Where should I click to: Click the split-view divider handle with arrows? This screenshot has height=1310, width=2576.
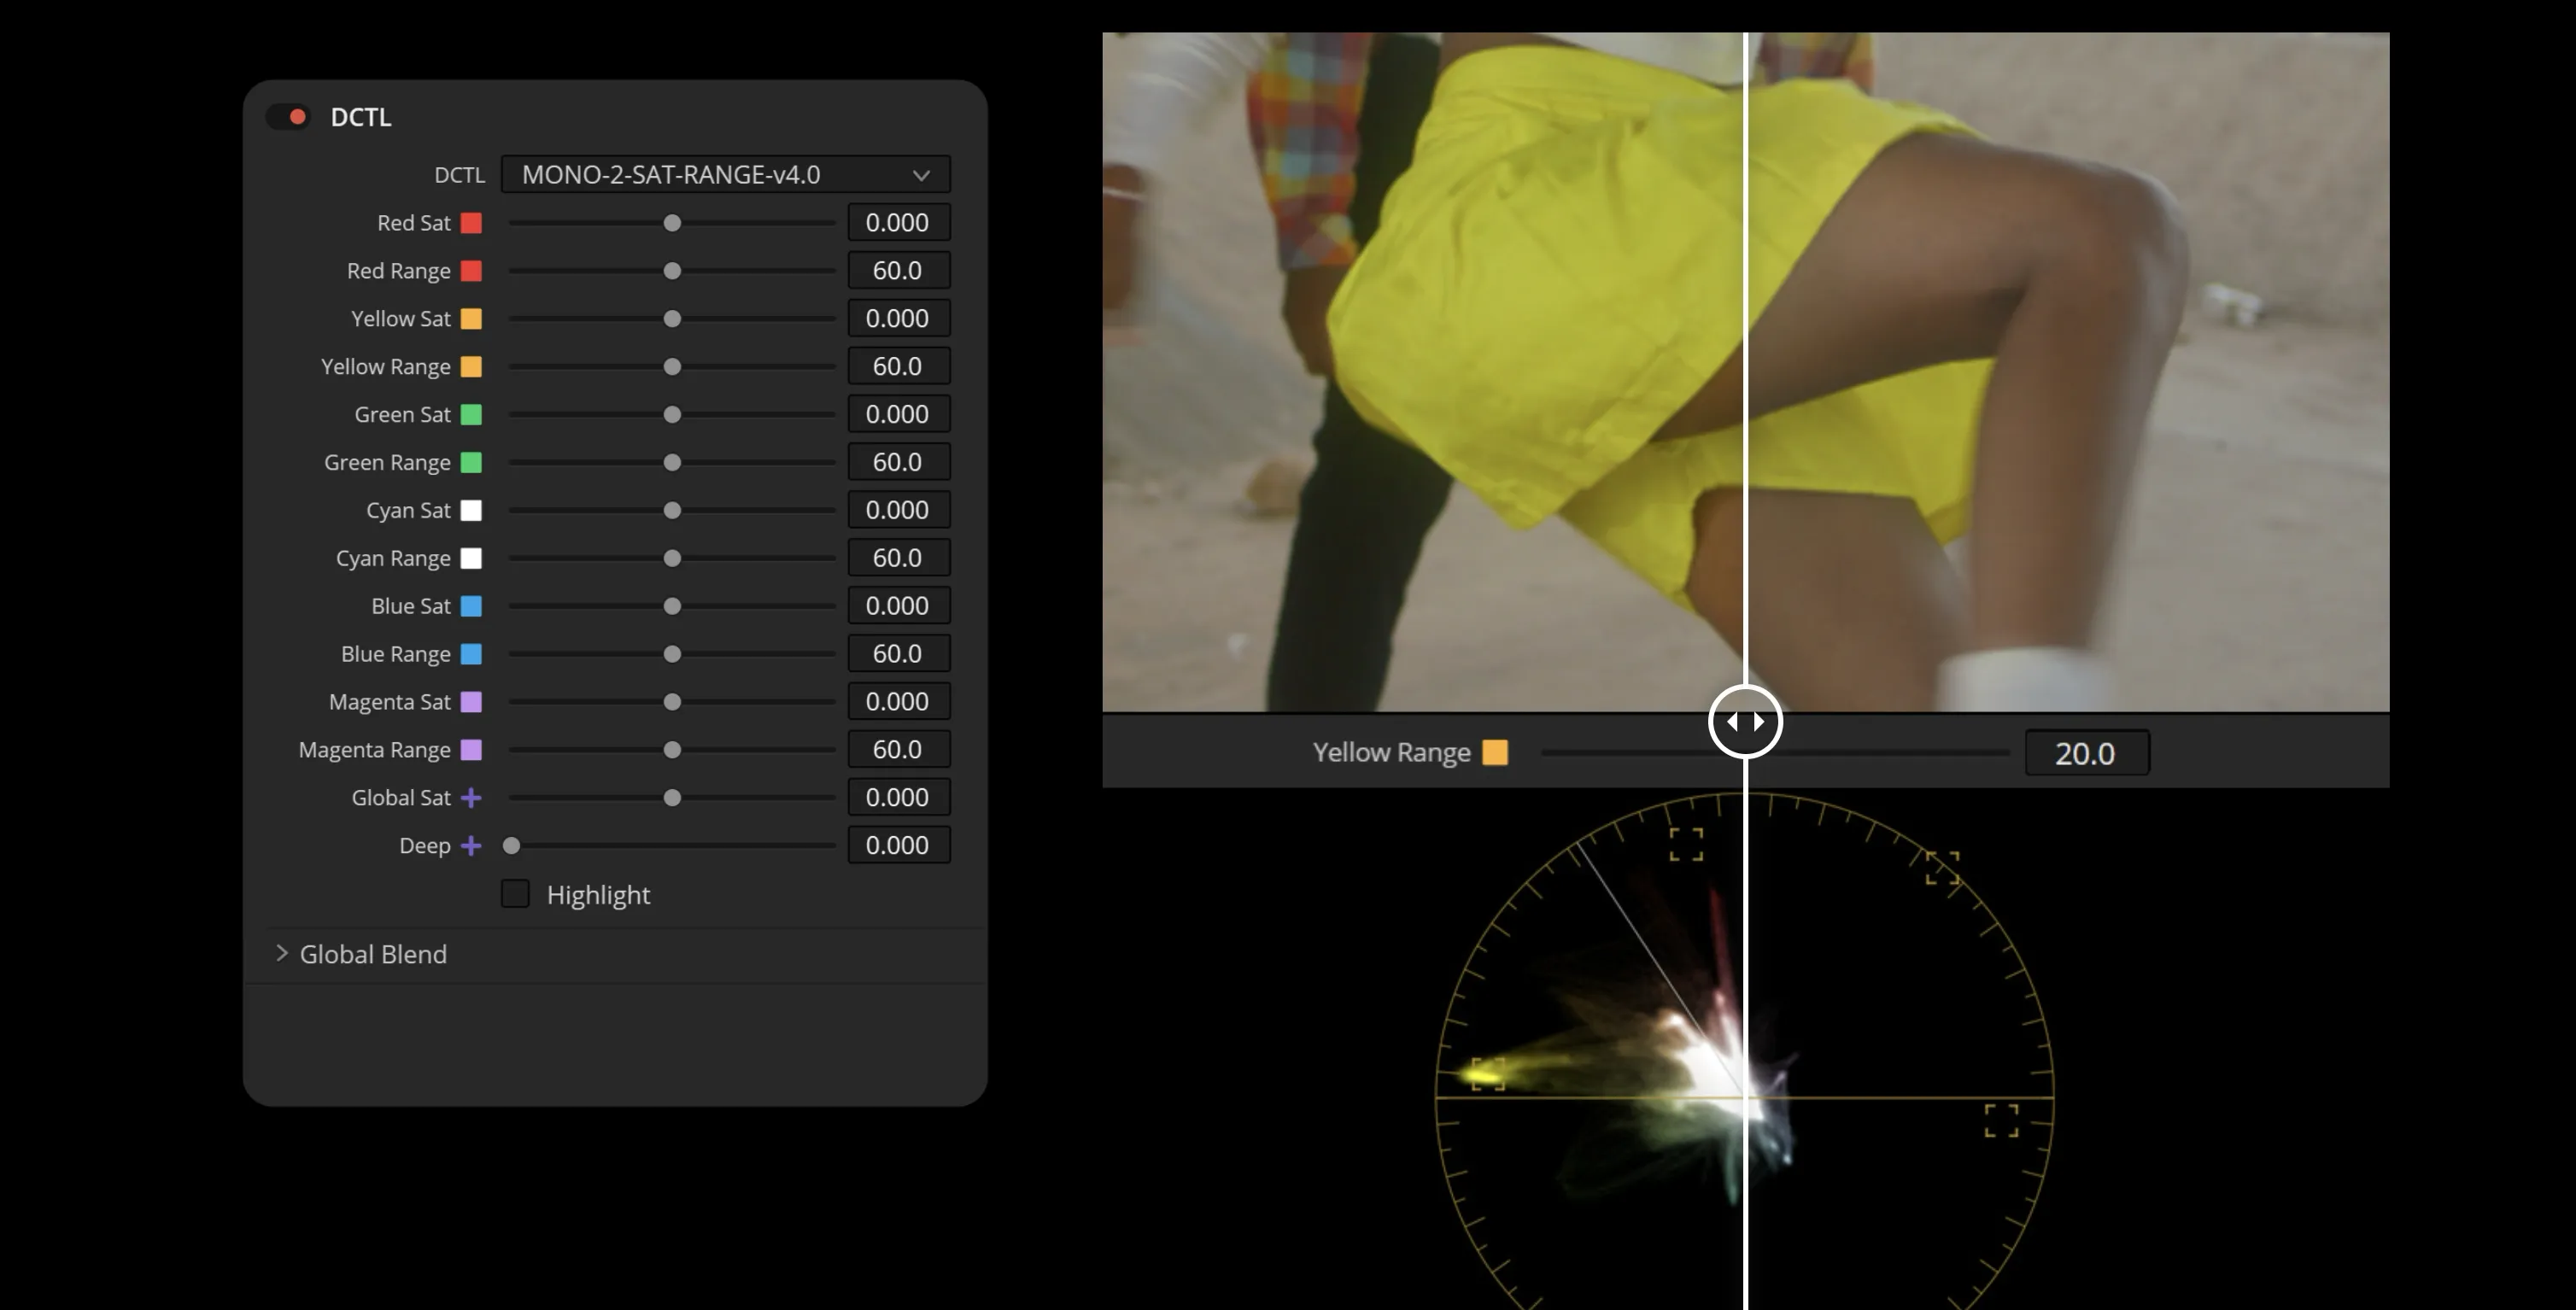(x=1745, y=721)
